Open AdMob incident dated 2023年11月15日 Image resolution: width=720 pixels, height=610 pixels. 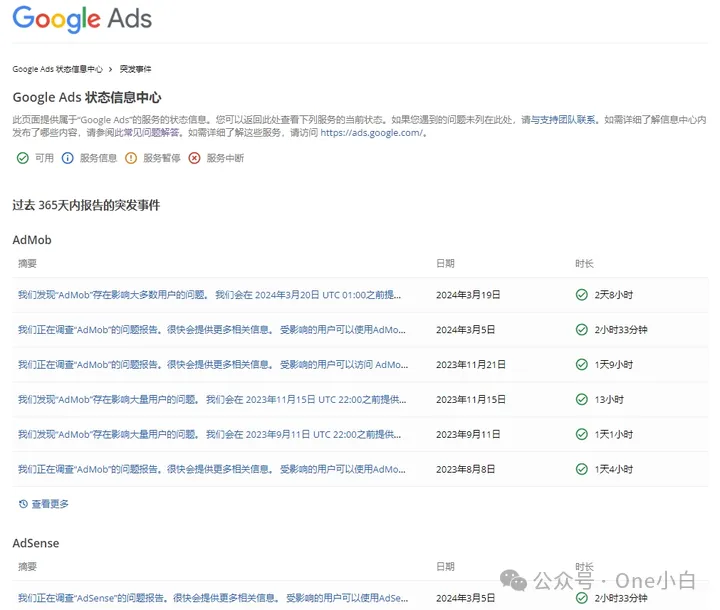pyautogui.click(x=212, y=400)
